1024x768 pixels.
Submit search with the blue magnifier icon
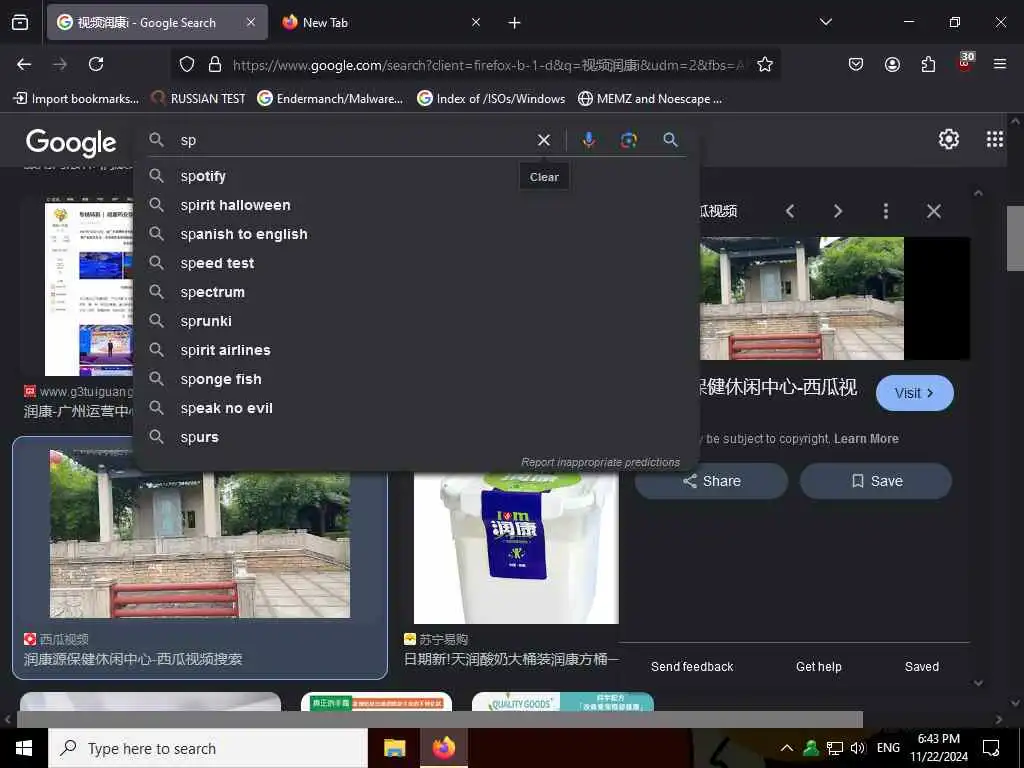671,140
